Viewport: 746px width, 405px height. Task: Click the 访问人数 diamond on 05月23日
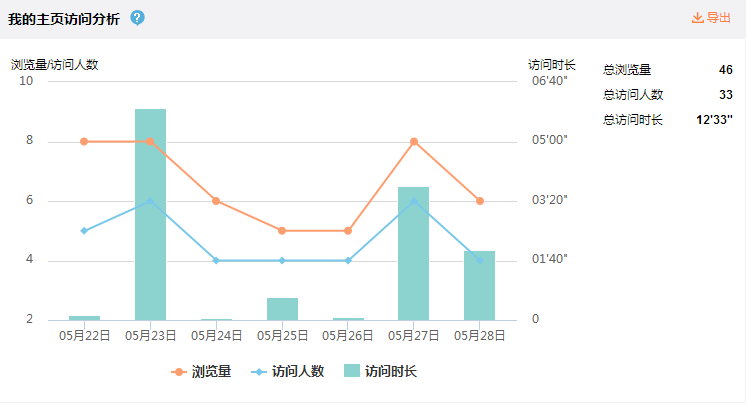point(150,201)
